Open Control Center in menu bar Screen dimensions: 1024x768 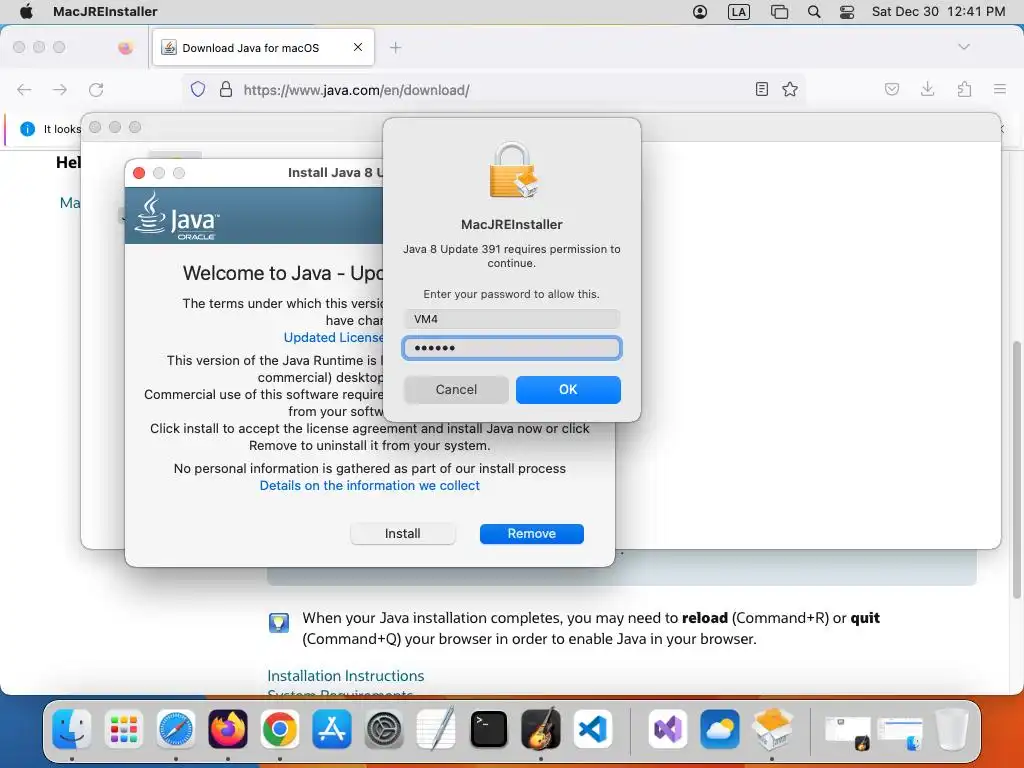click(x=847, y=12)
